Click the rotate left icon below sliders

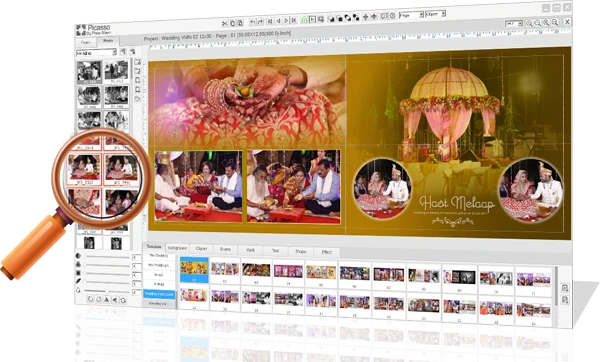pos(90,299)
